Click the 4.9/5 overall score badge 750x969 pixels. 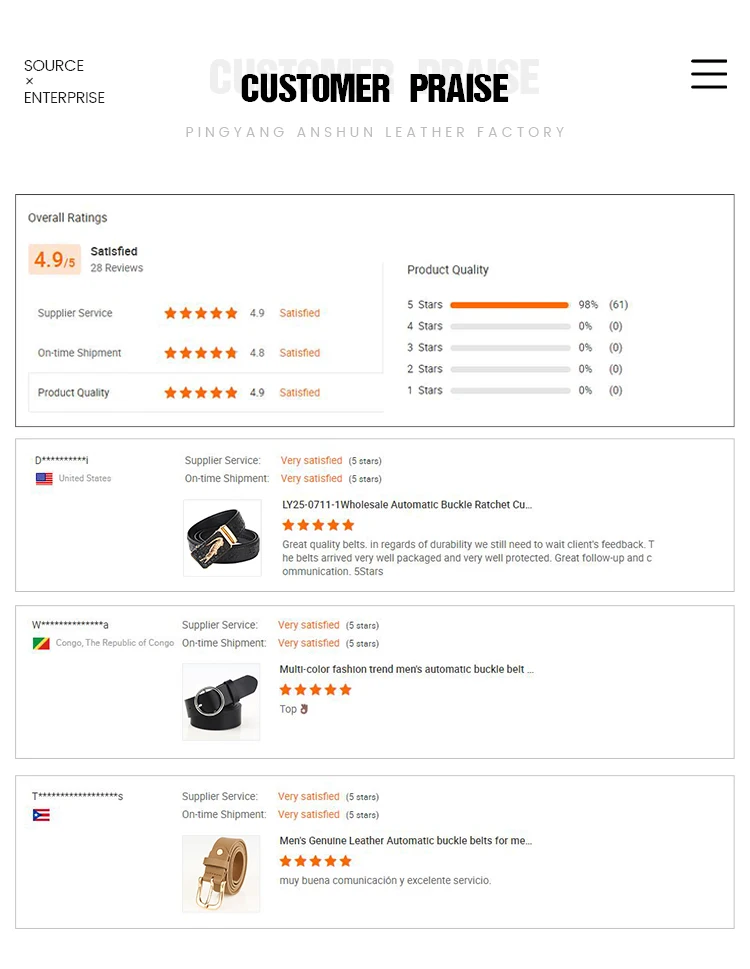[x=54, y=259]
